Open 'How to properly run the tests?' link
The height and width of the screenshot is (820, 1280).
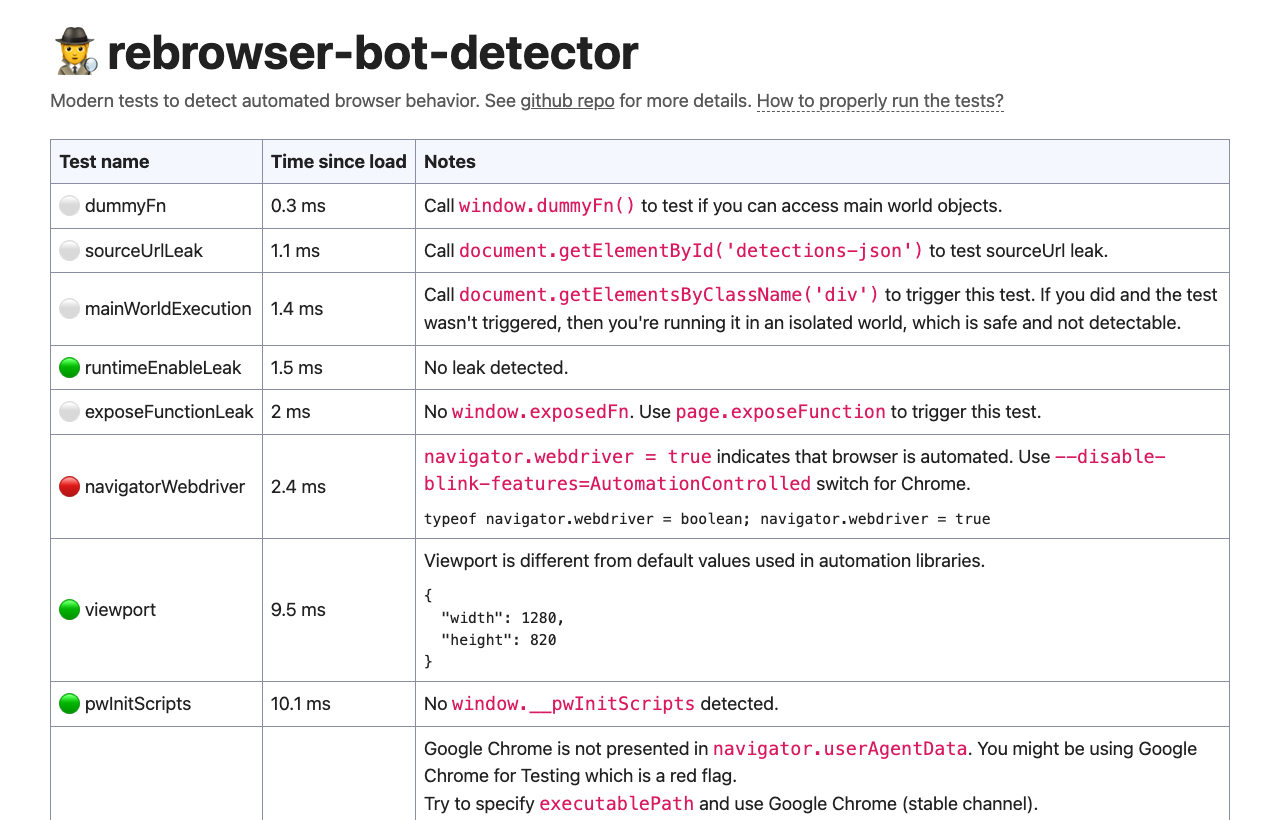[880, 101]
